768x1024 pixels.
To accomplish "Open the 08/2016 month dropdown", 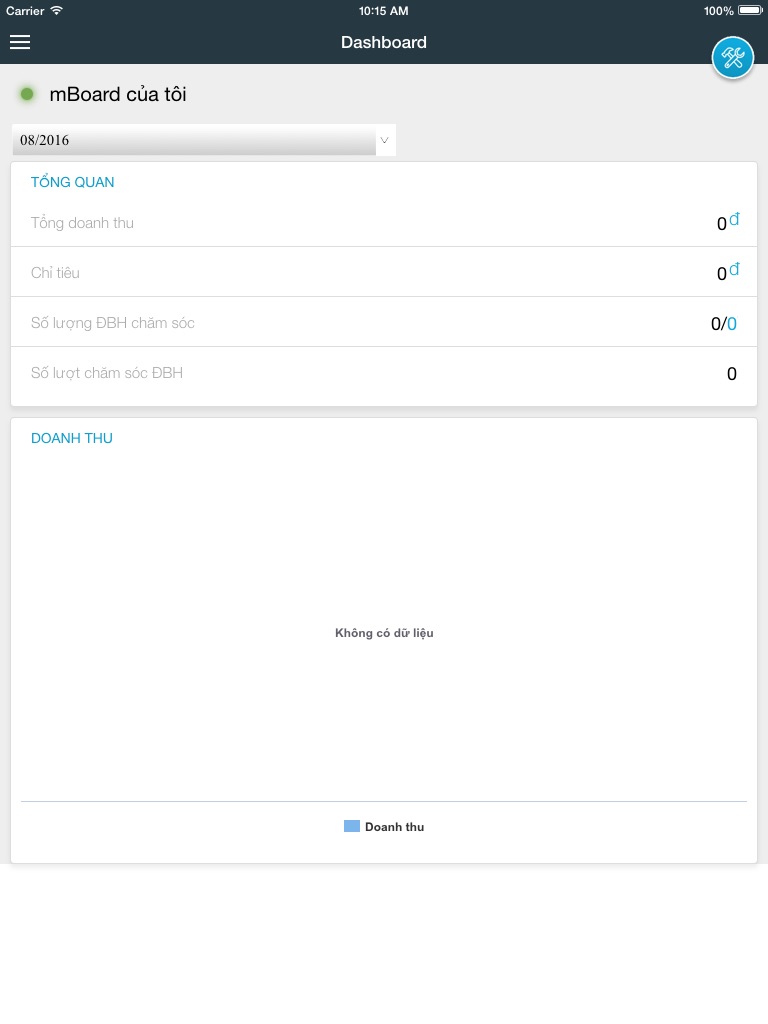I will pos(204,140).
